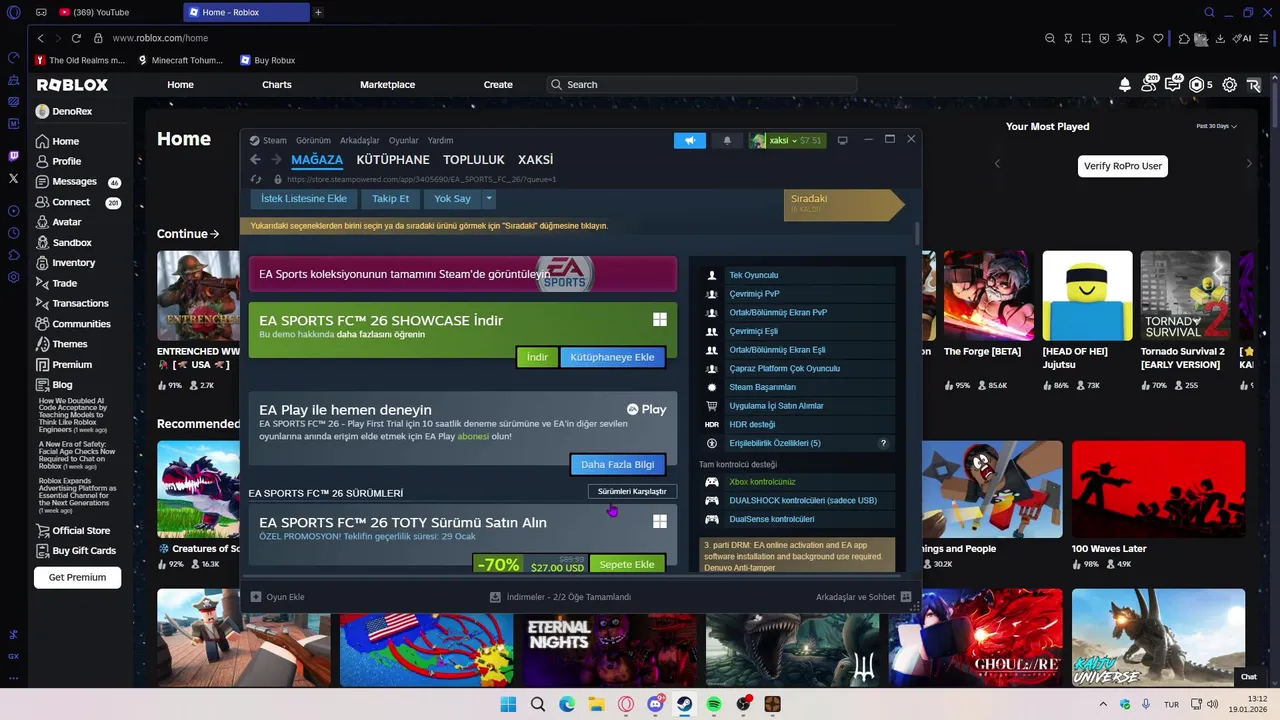Go back in Steam store navigation
The height and width of the screenshot is (720, 1280).
(x=255, y=160)
